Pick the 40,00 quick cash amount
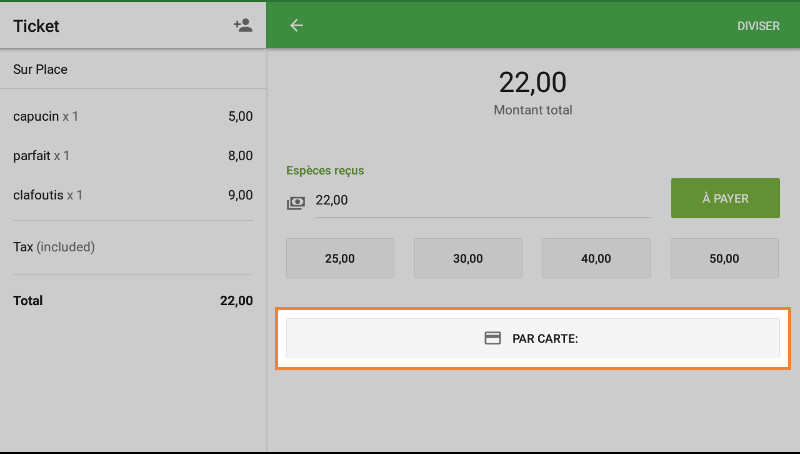The image size is (800, 454). [x=596, y=258]
